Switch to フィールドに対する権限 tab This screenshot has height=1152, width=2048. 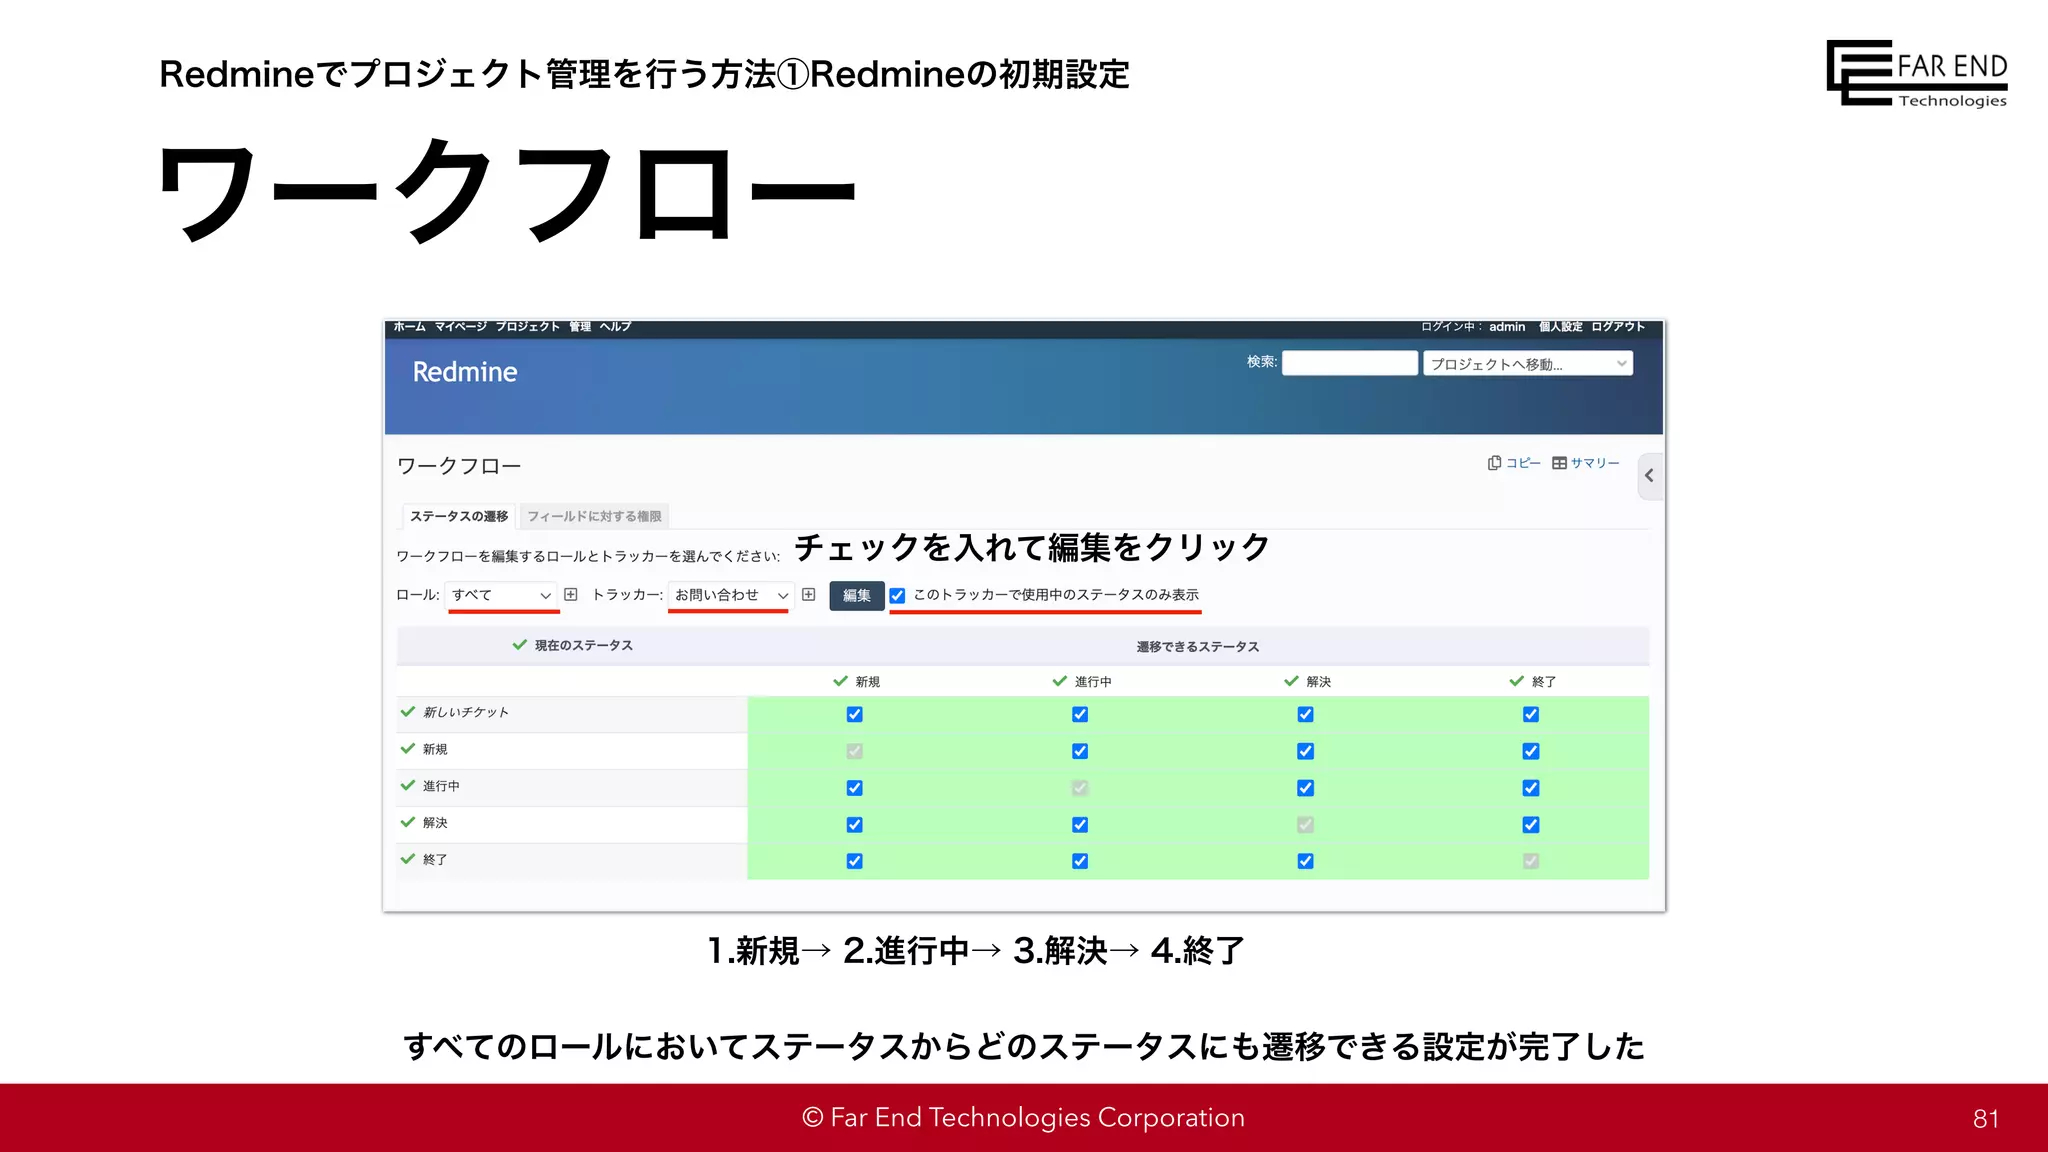click(594, 516)
